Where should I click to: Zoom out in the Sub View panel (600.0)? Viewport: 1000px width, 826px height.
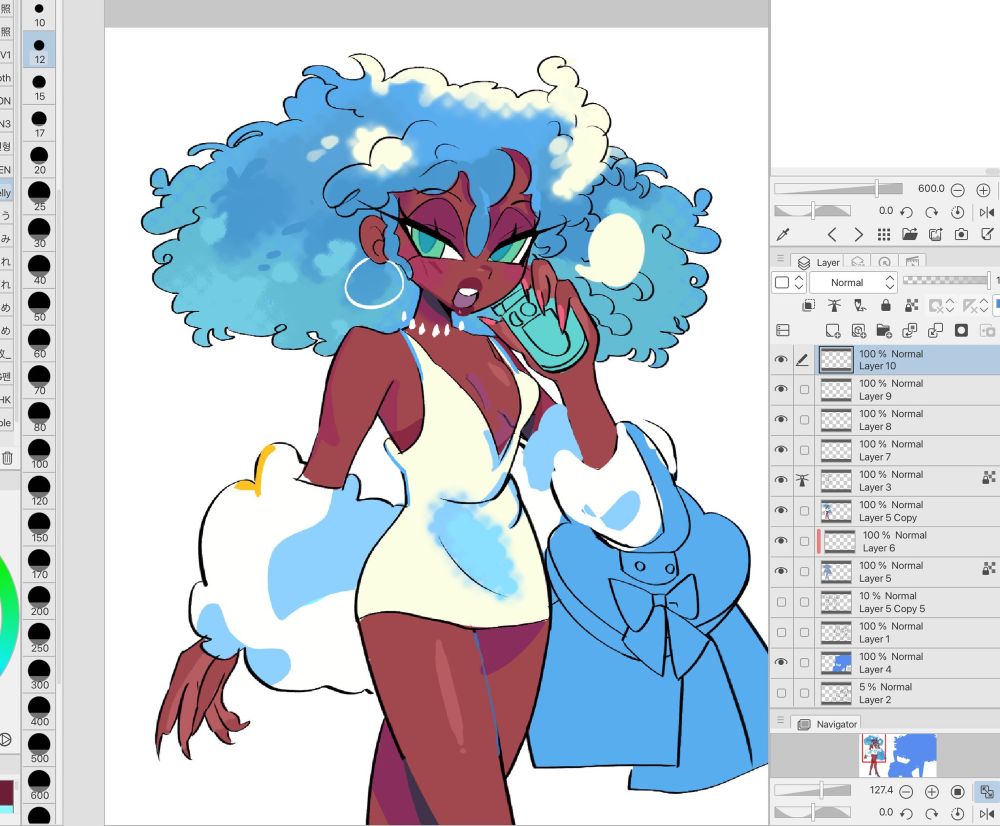point(957,190)
